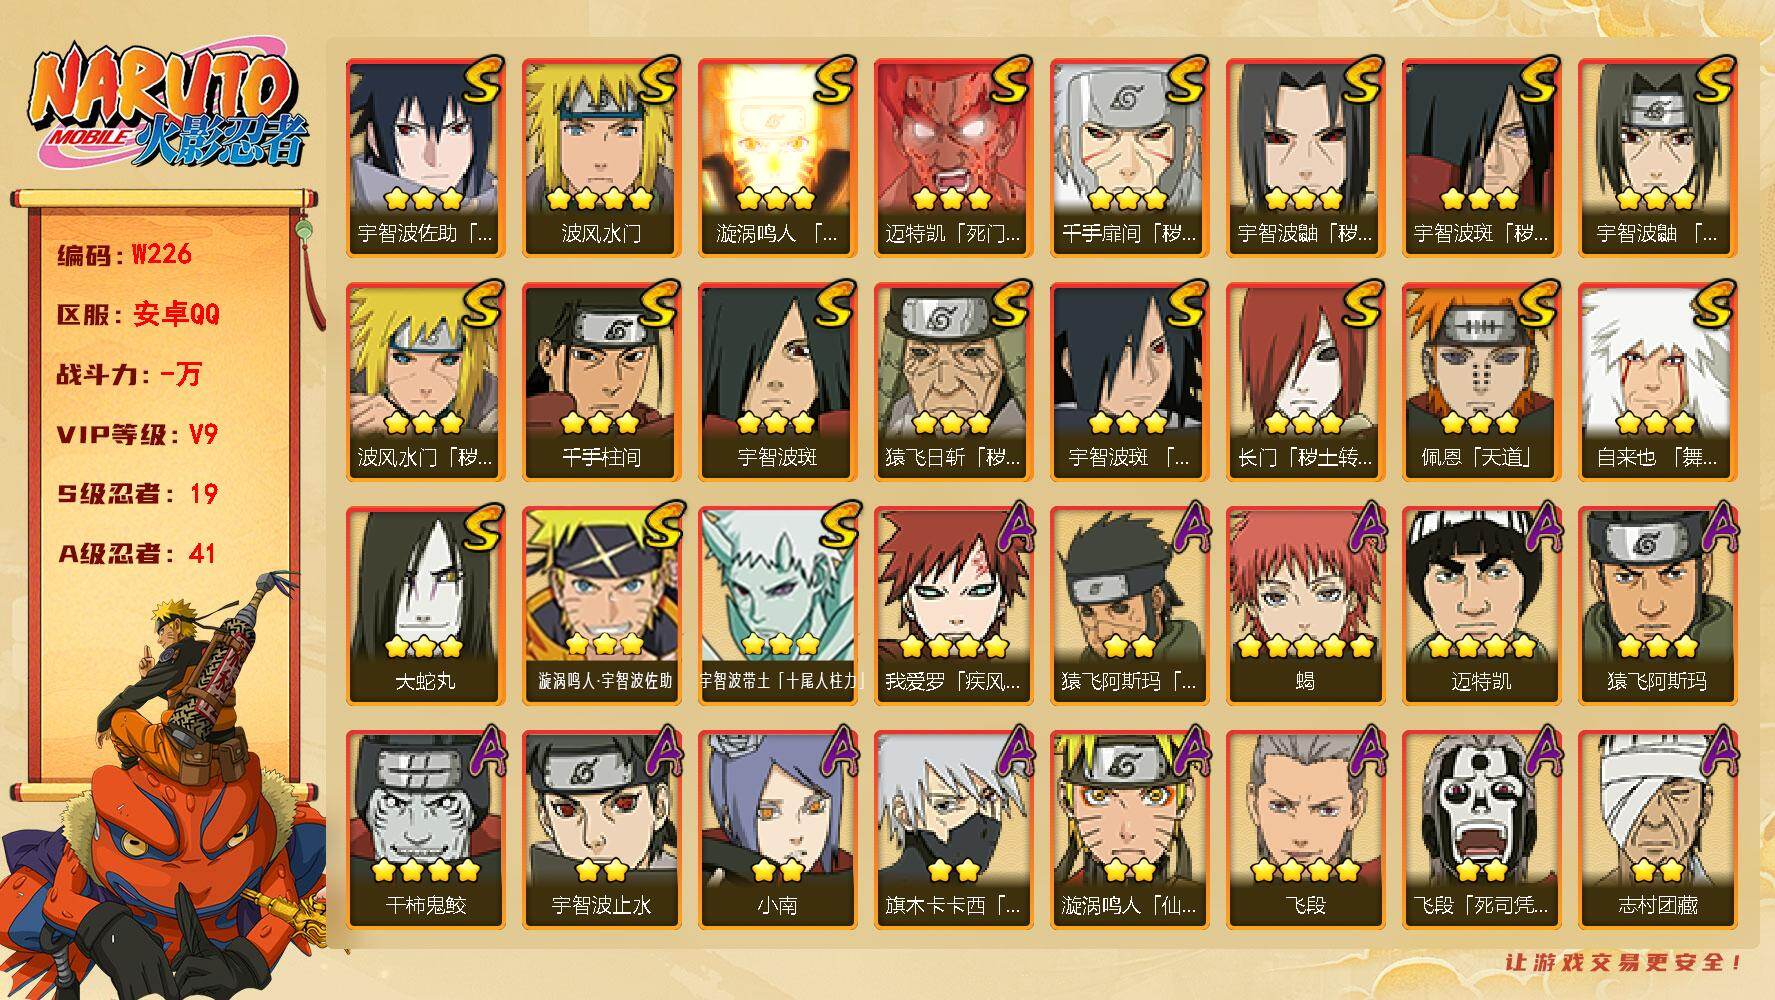
Task: Select the 宇智波止水 card
Action: click(601, 830)
